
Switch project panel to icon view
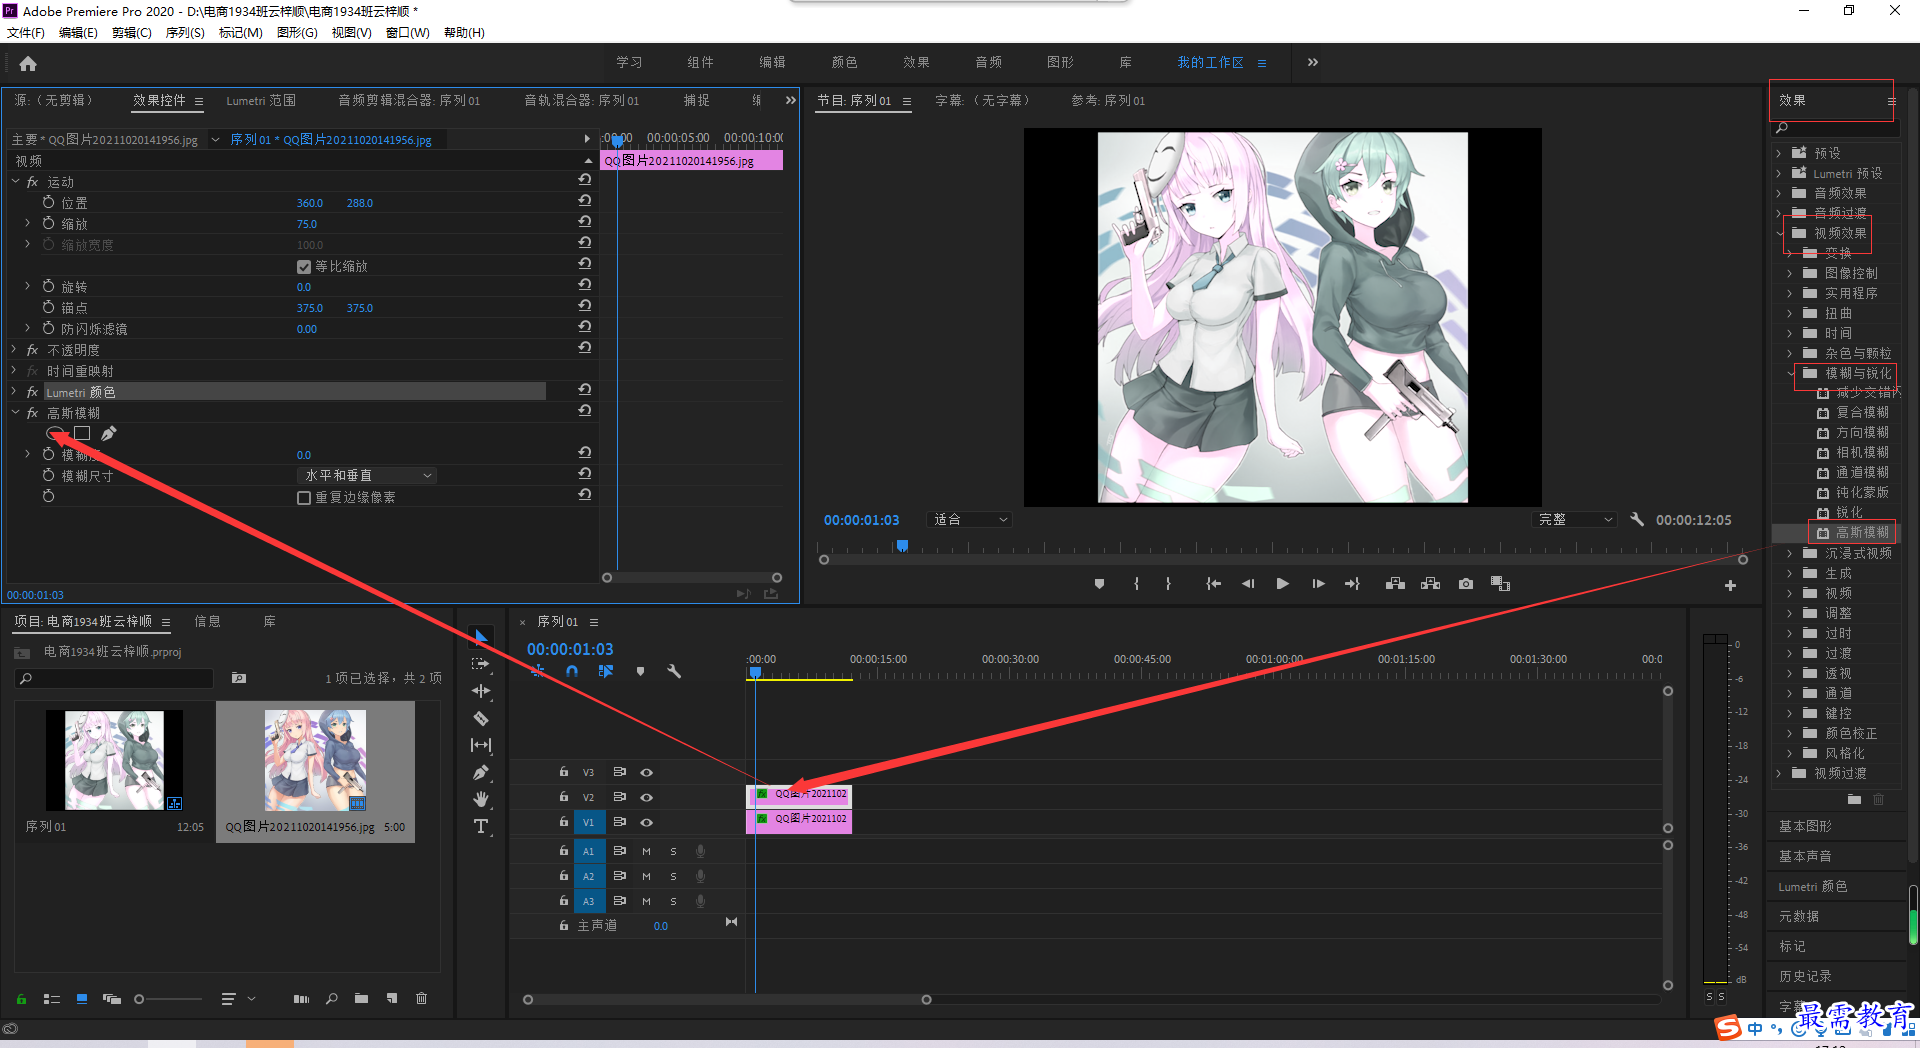tap(82, 999)
